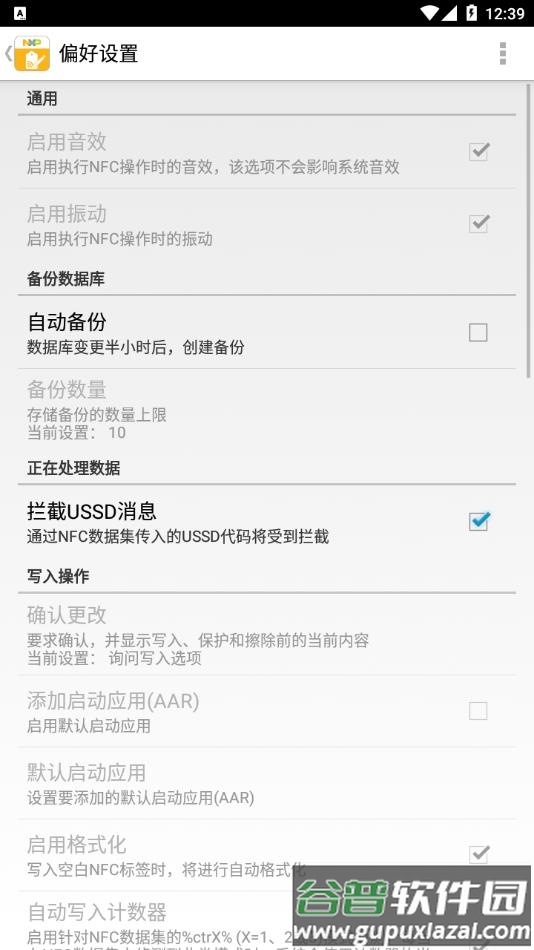This screenshot has width=534, height=950.
Task: Toggle the 启用格式化 checkbox
Action: tap(479, 854)
